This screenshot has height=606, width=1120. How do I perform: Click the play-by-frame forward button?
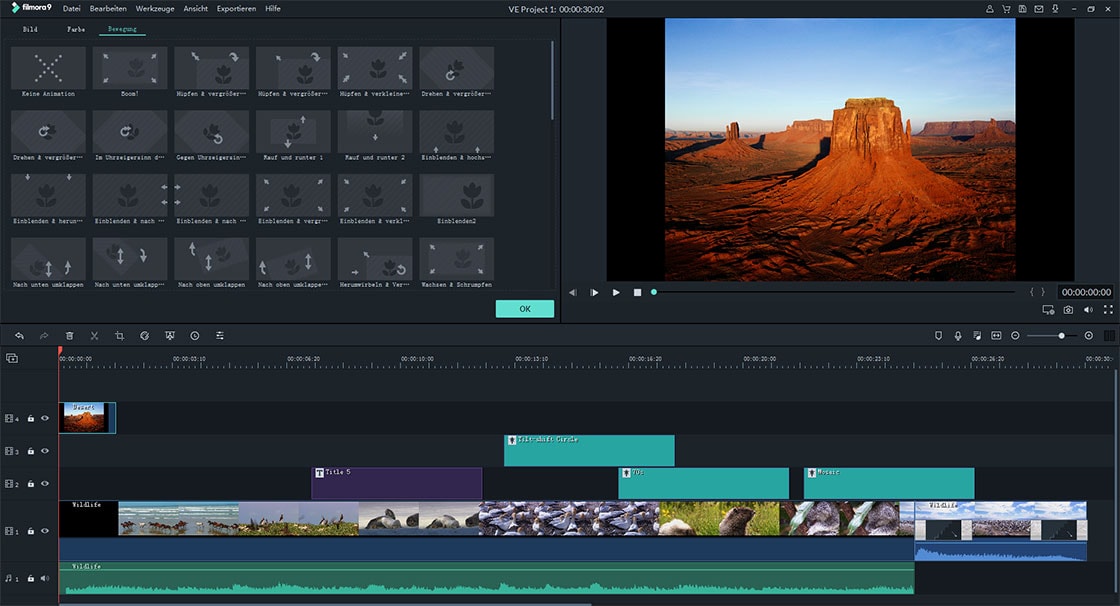594,292
